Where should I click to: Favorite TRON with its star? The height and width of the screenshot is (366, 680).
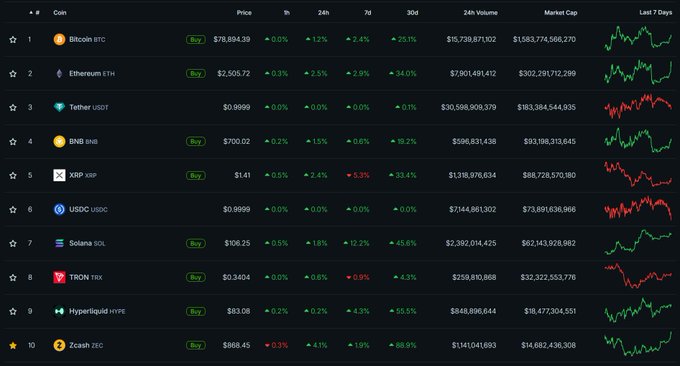(13, 277)
